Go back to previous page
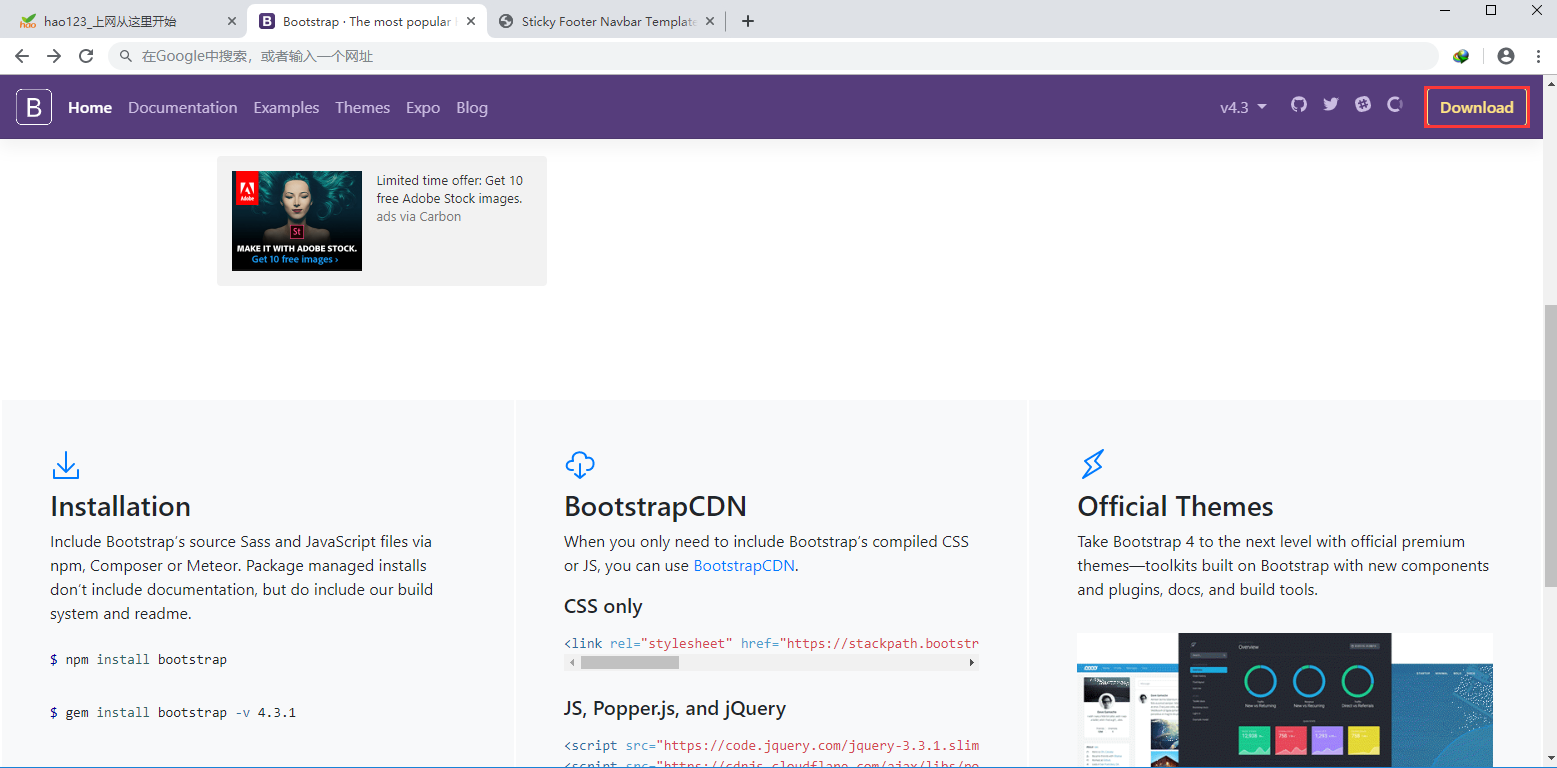Image resolution: width=1557 pixels, height=768 pixels. pos(22,57)
